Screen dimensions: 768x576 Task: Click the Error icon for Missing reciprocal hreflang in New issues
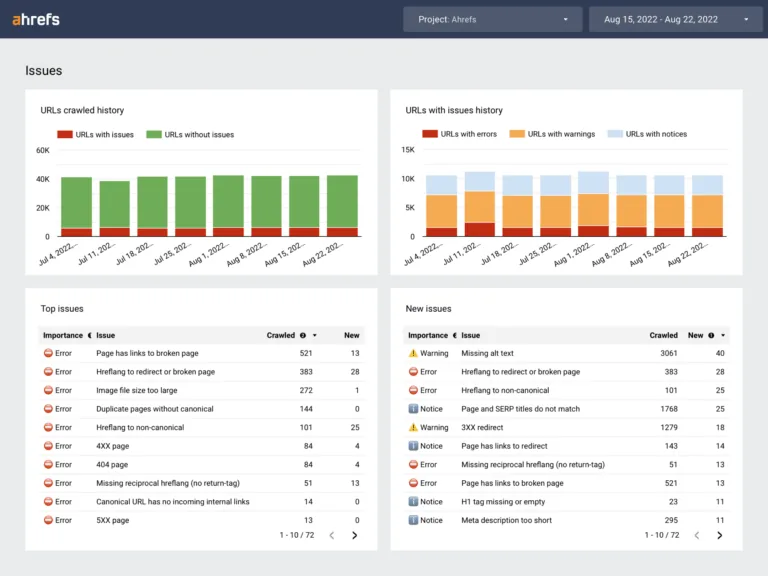(413, 464)
